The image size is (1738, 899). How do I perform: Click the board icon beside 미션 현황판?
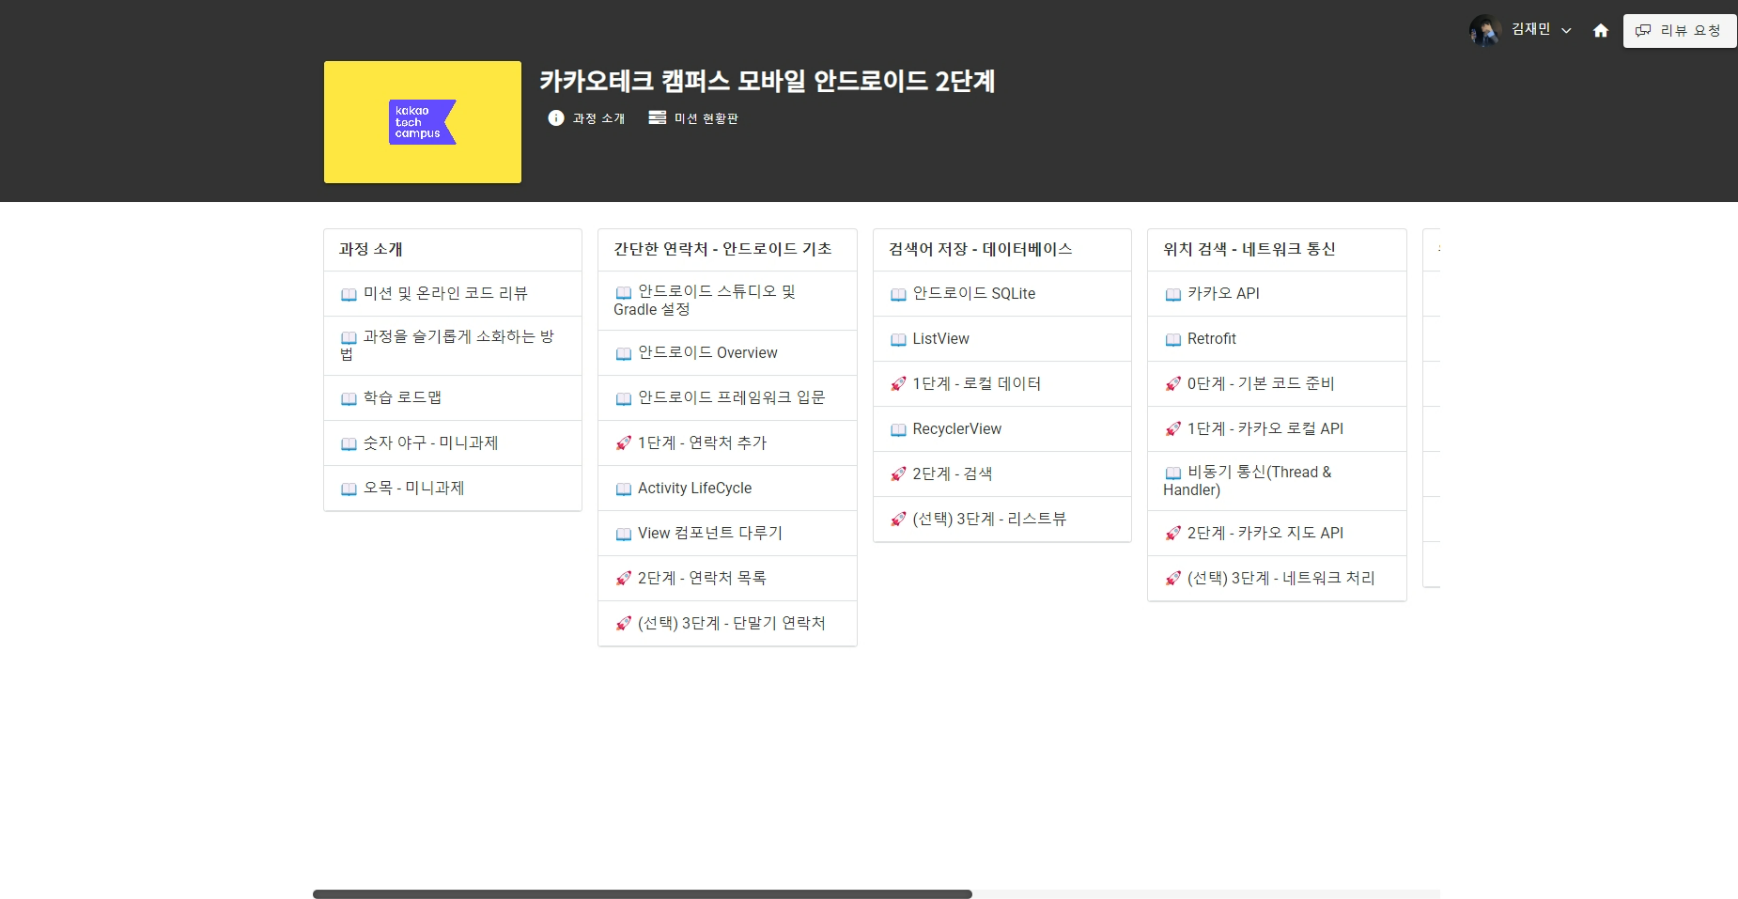[657, 118]
